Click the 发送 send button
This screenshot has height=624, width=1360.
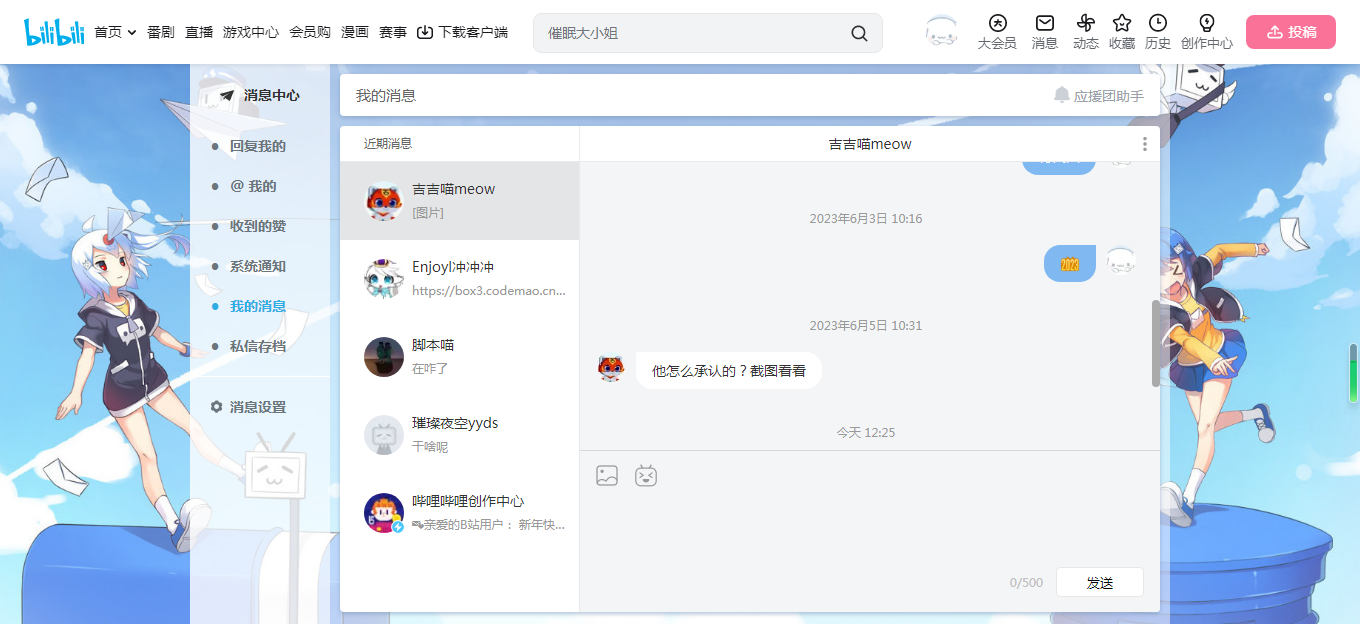pyautogui.click(x=1100, y=582)
